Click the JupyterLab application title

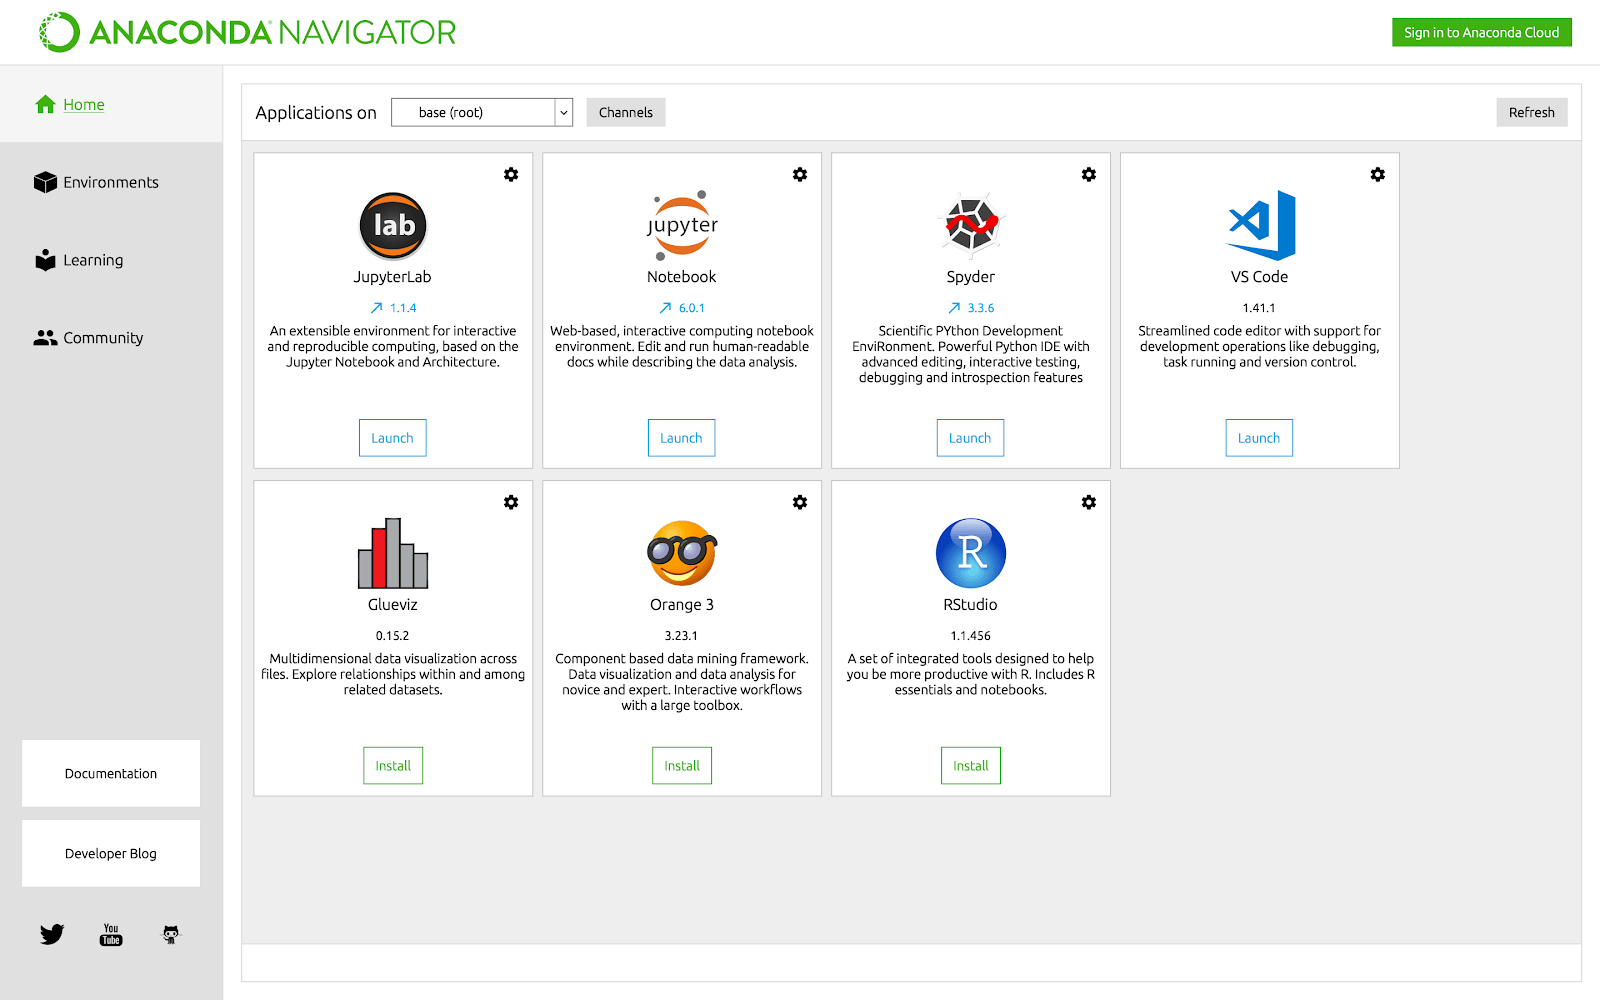(x=393, y=277)
